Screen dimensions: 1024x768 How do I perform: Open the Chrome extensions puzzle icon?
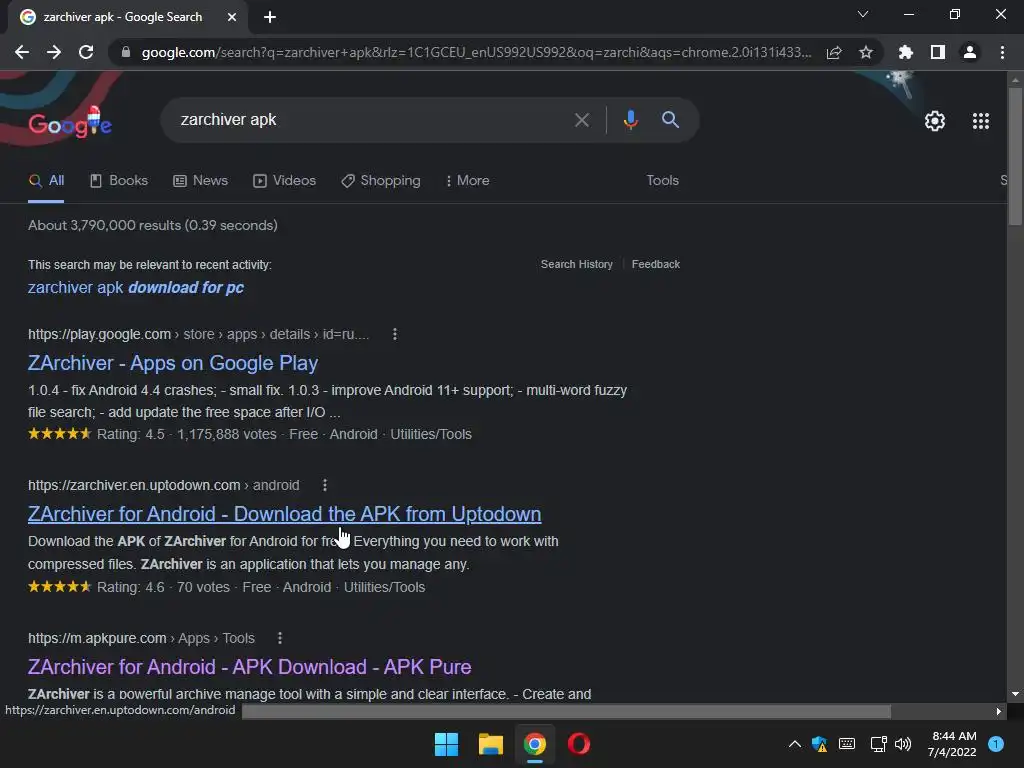click(905, 52)
